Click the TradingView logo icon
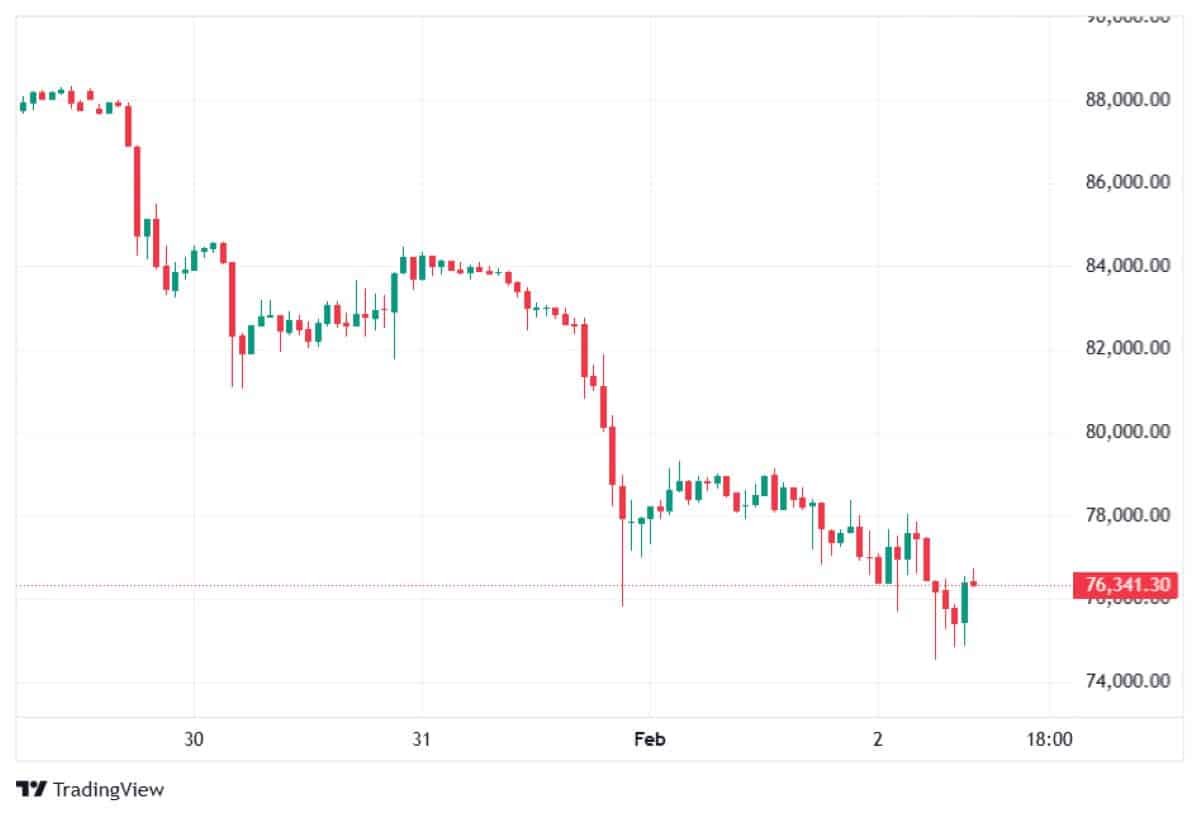This screenshot has height=817, width=1200. coord(31,789)
